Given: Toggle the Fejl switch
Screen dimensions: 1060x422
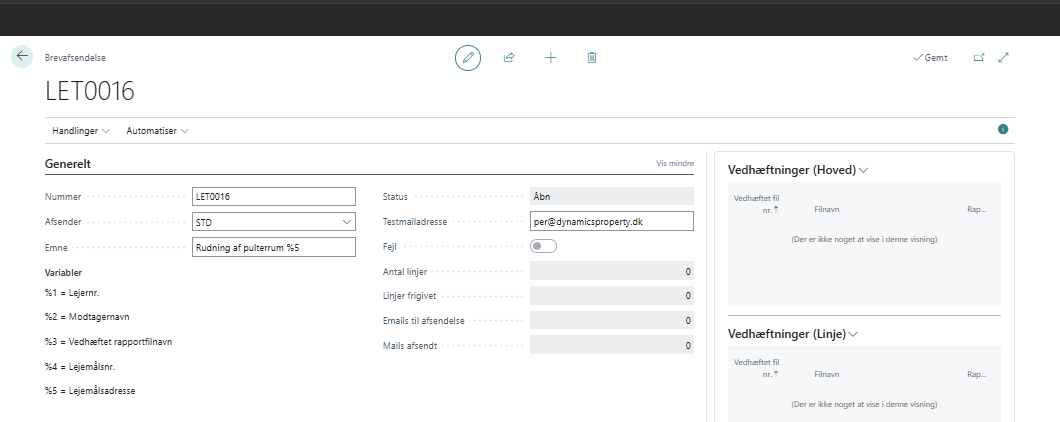Looking at the screenshot, I should point(544,246).
